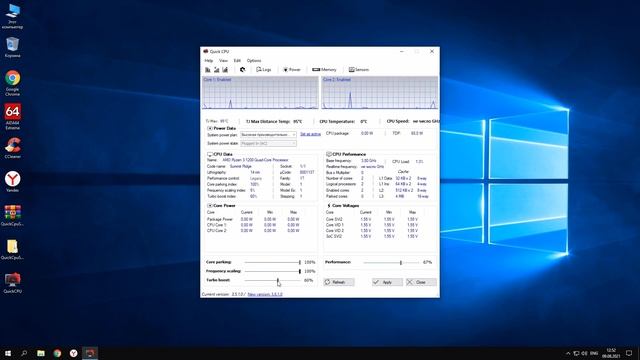Open the Windows Start menu
The image size is (640, 360).
[x=8, y=353]
